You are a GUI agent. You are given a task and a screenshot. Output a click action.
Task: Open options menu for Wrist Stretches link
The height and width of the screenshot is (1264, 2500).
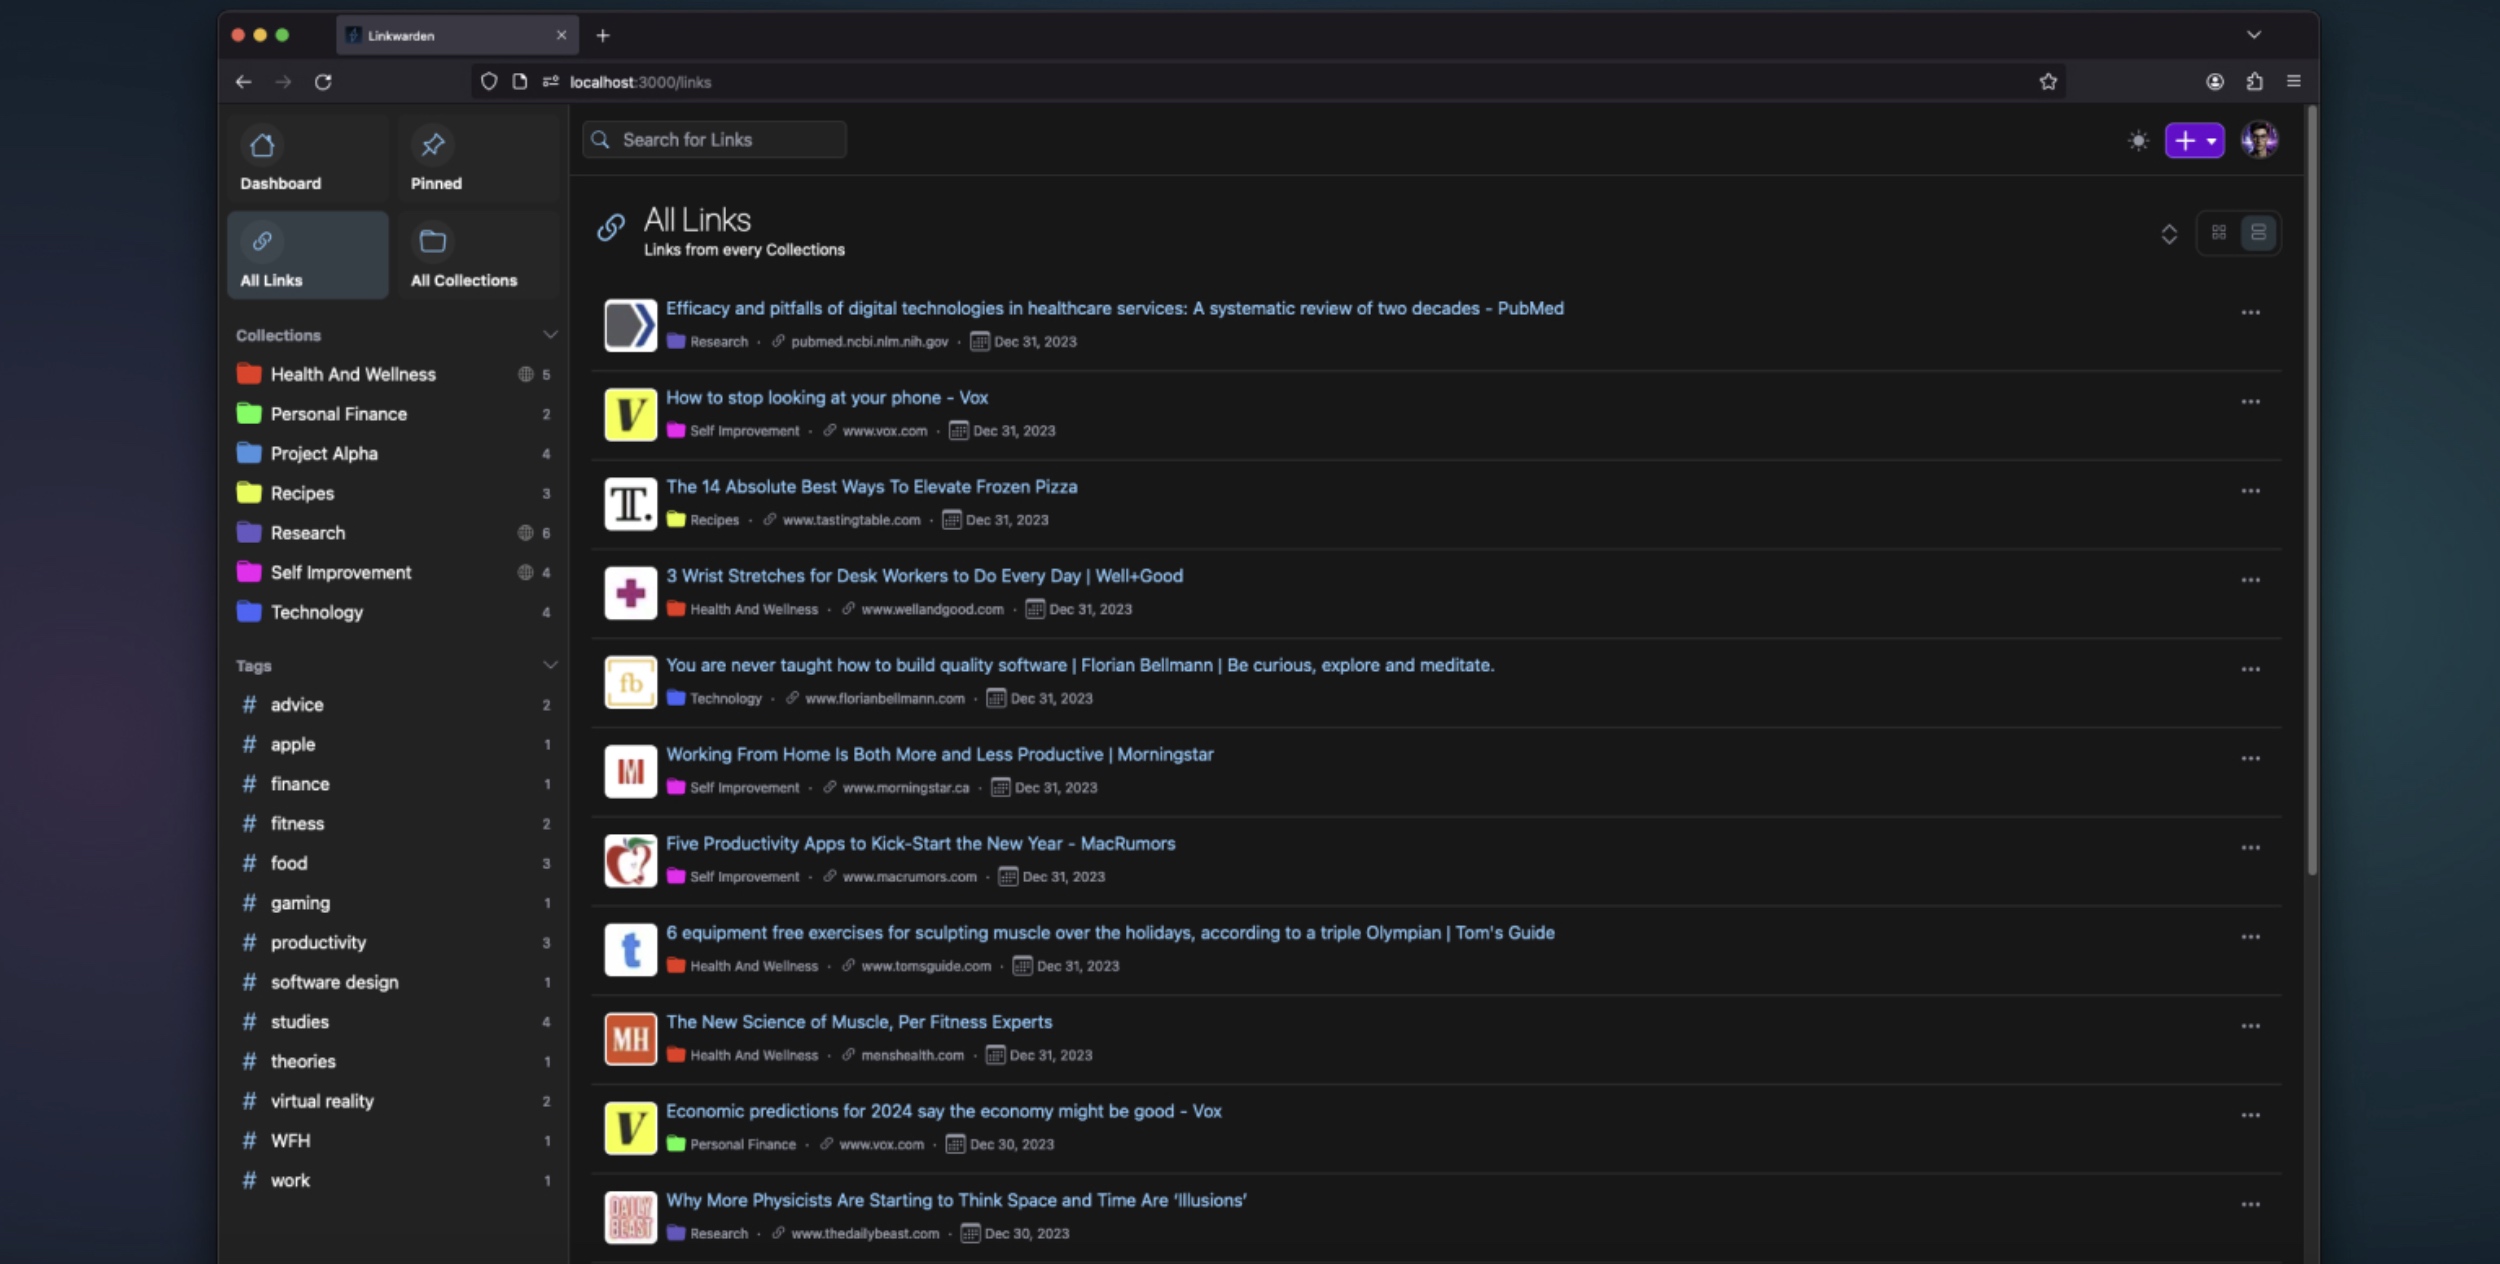coord(2250,580)
